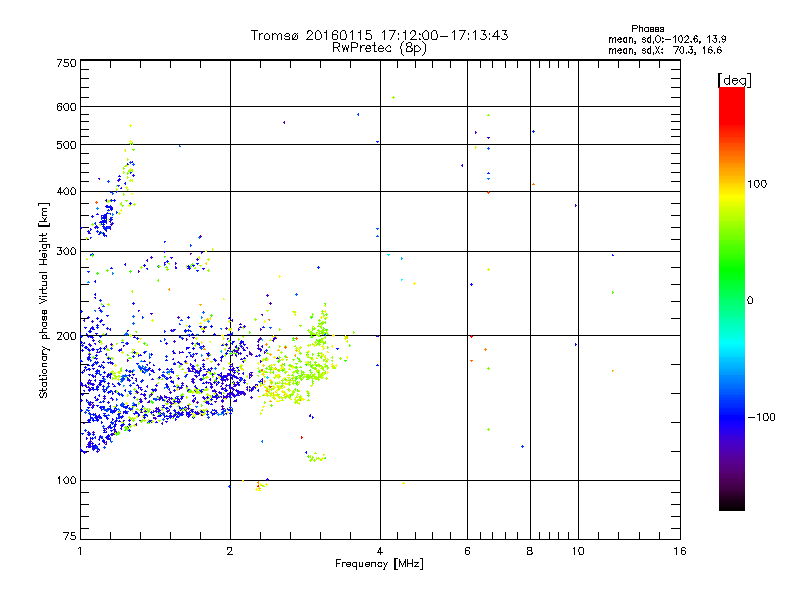This screenshot has height=600, width=800.
Task: Click the y-axis tick label '75'
Action: pyautogui.click(x=70, y=536)
